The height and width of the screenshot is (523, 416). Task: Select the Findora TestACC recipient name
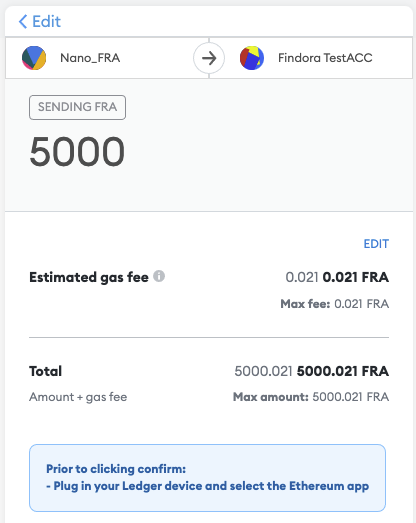click(325, 58)
